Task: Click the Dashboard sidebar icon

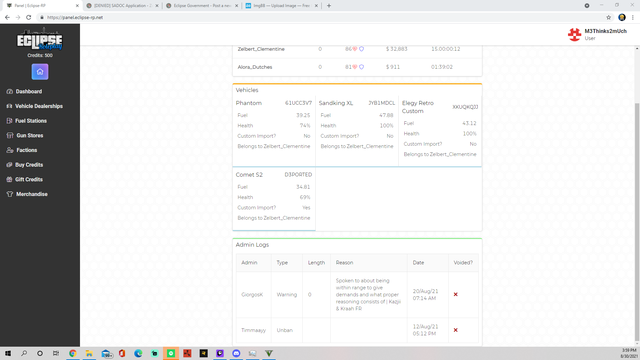Action: 9,91
